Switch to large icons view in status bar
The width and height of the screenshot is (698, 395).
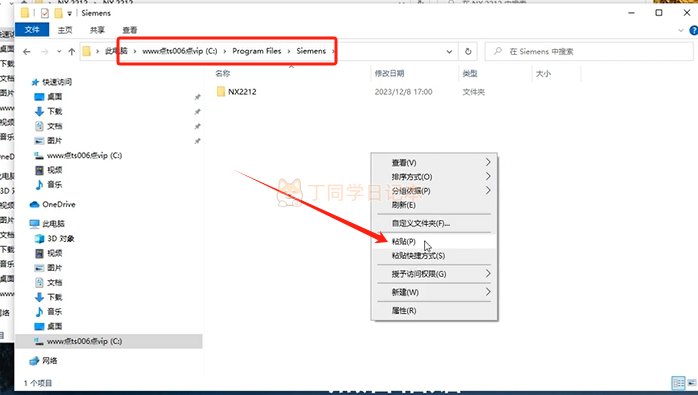[691, 383]
